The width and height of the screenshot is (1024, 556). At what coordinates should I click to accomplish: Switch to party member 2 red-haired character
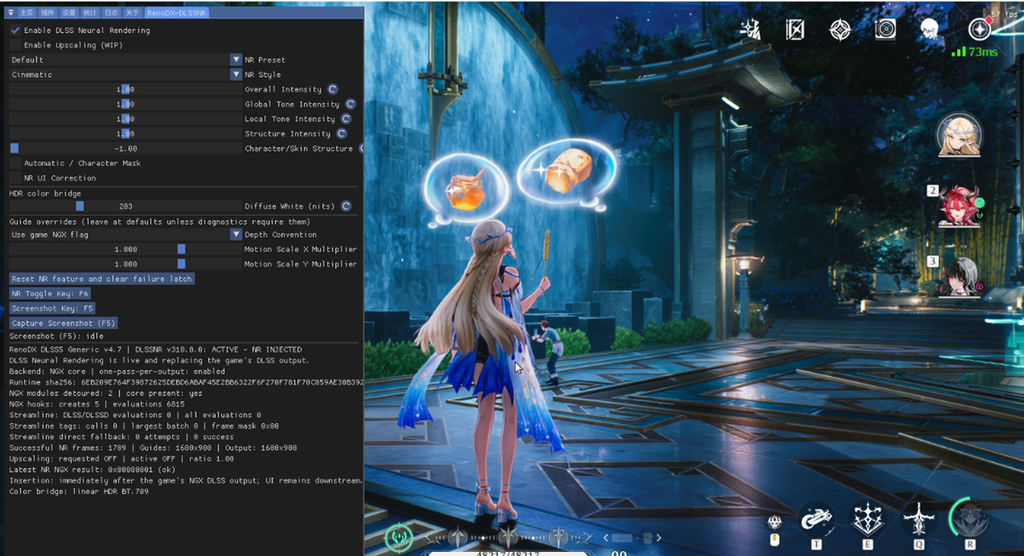point(960,206)
